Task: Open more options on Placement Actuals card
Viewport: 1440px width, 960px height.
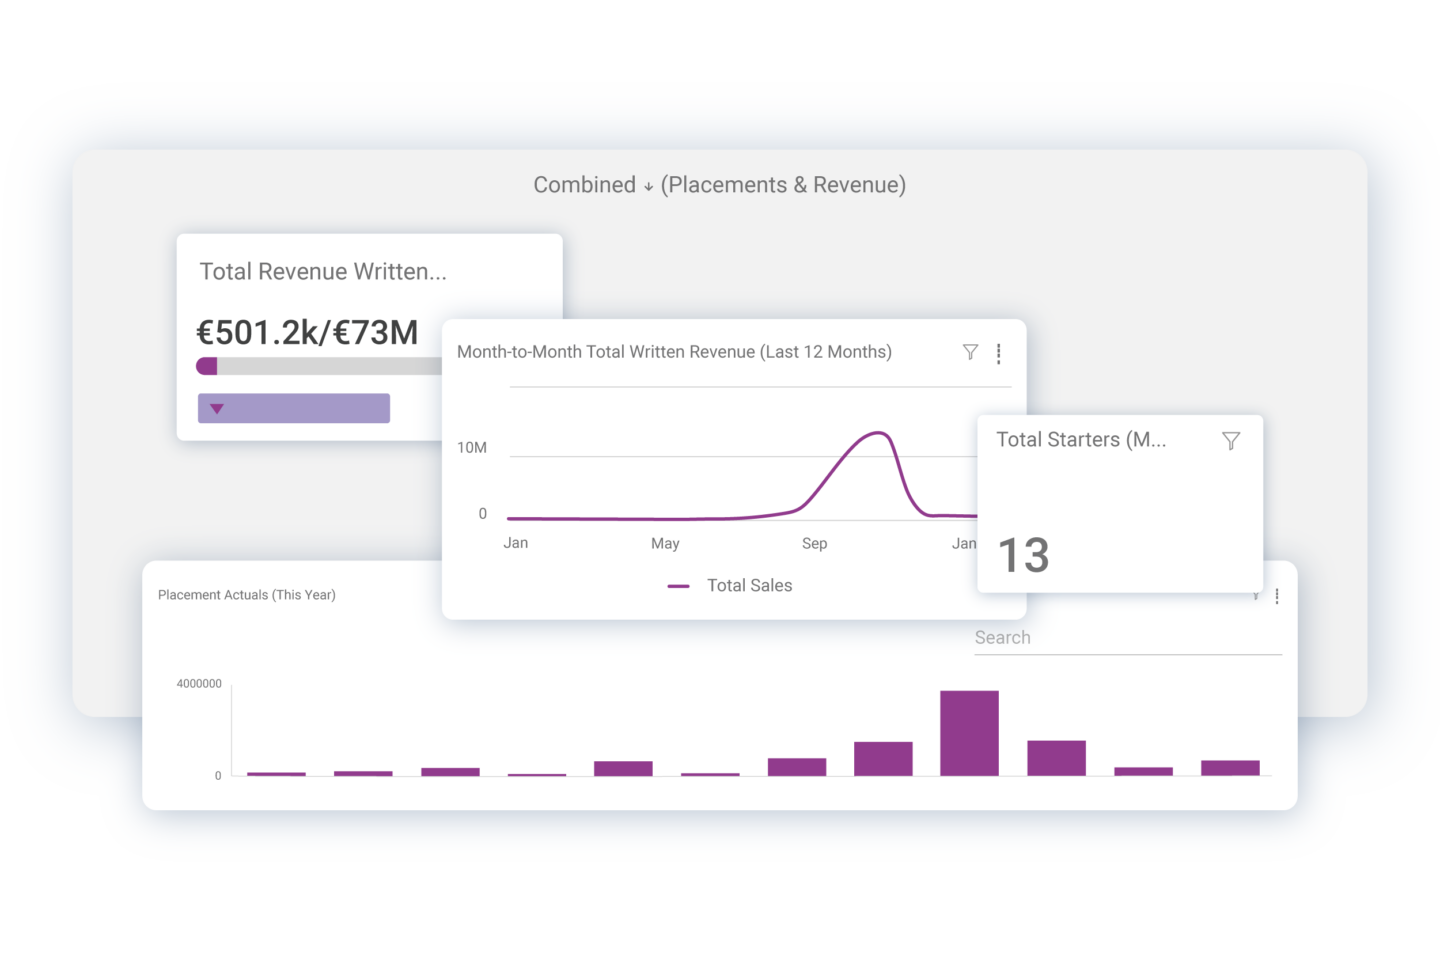Action: [x=1277, y=596]
